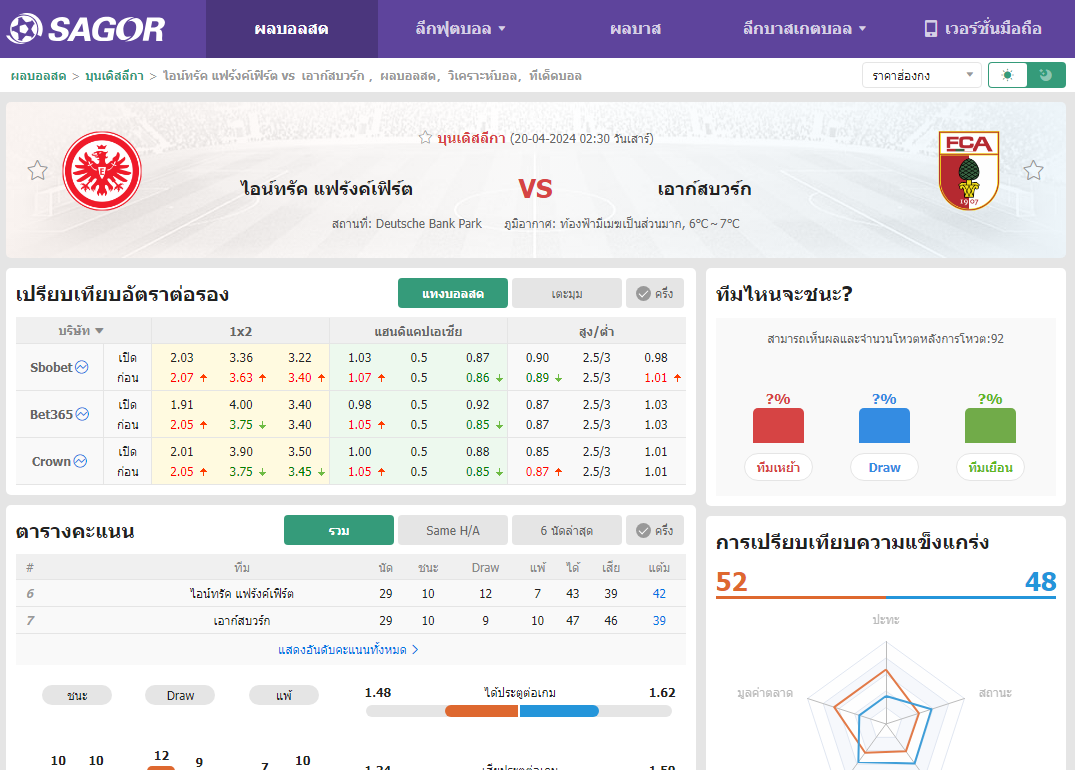Switch to light mode sun icon
1075x770 pixels.
(1007, 75)
